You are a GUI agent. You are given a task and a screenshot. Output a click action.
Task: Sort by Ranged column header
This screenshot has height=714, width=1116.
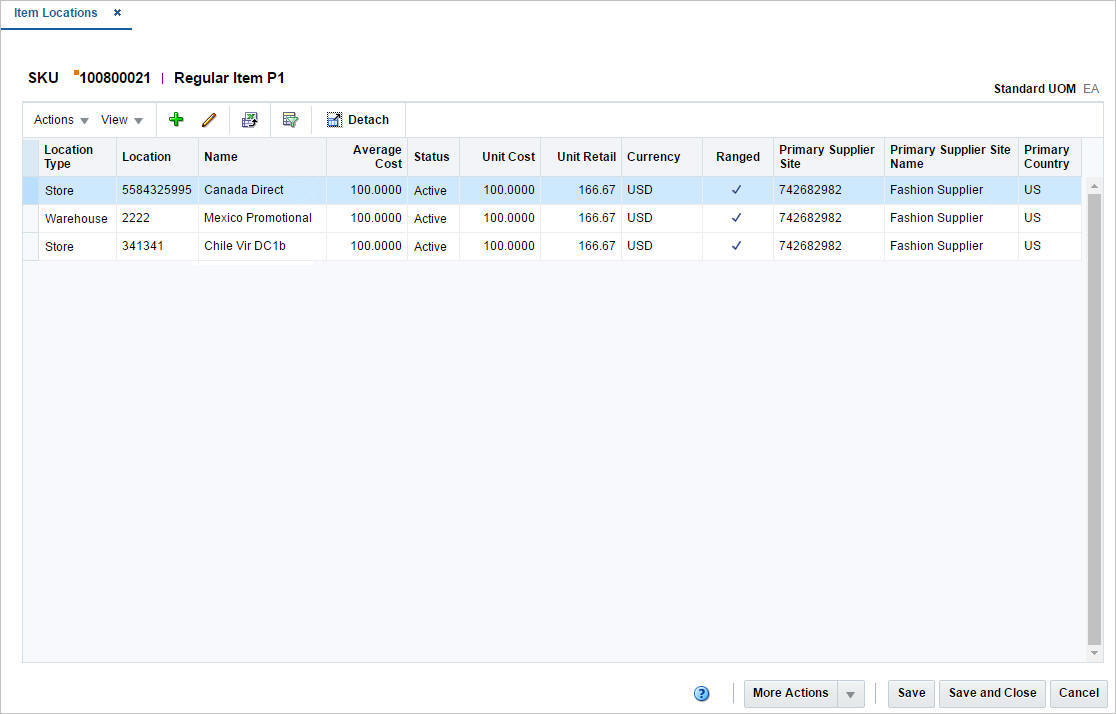(737, 157)
